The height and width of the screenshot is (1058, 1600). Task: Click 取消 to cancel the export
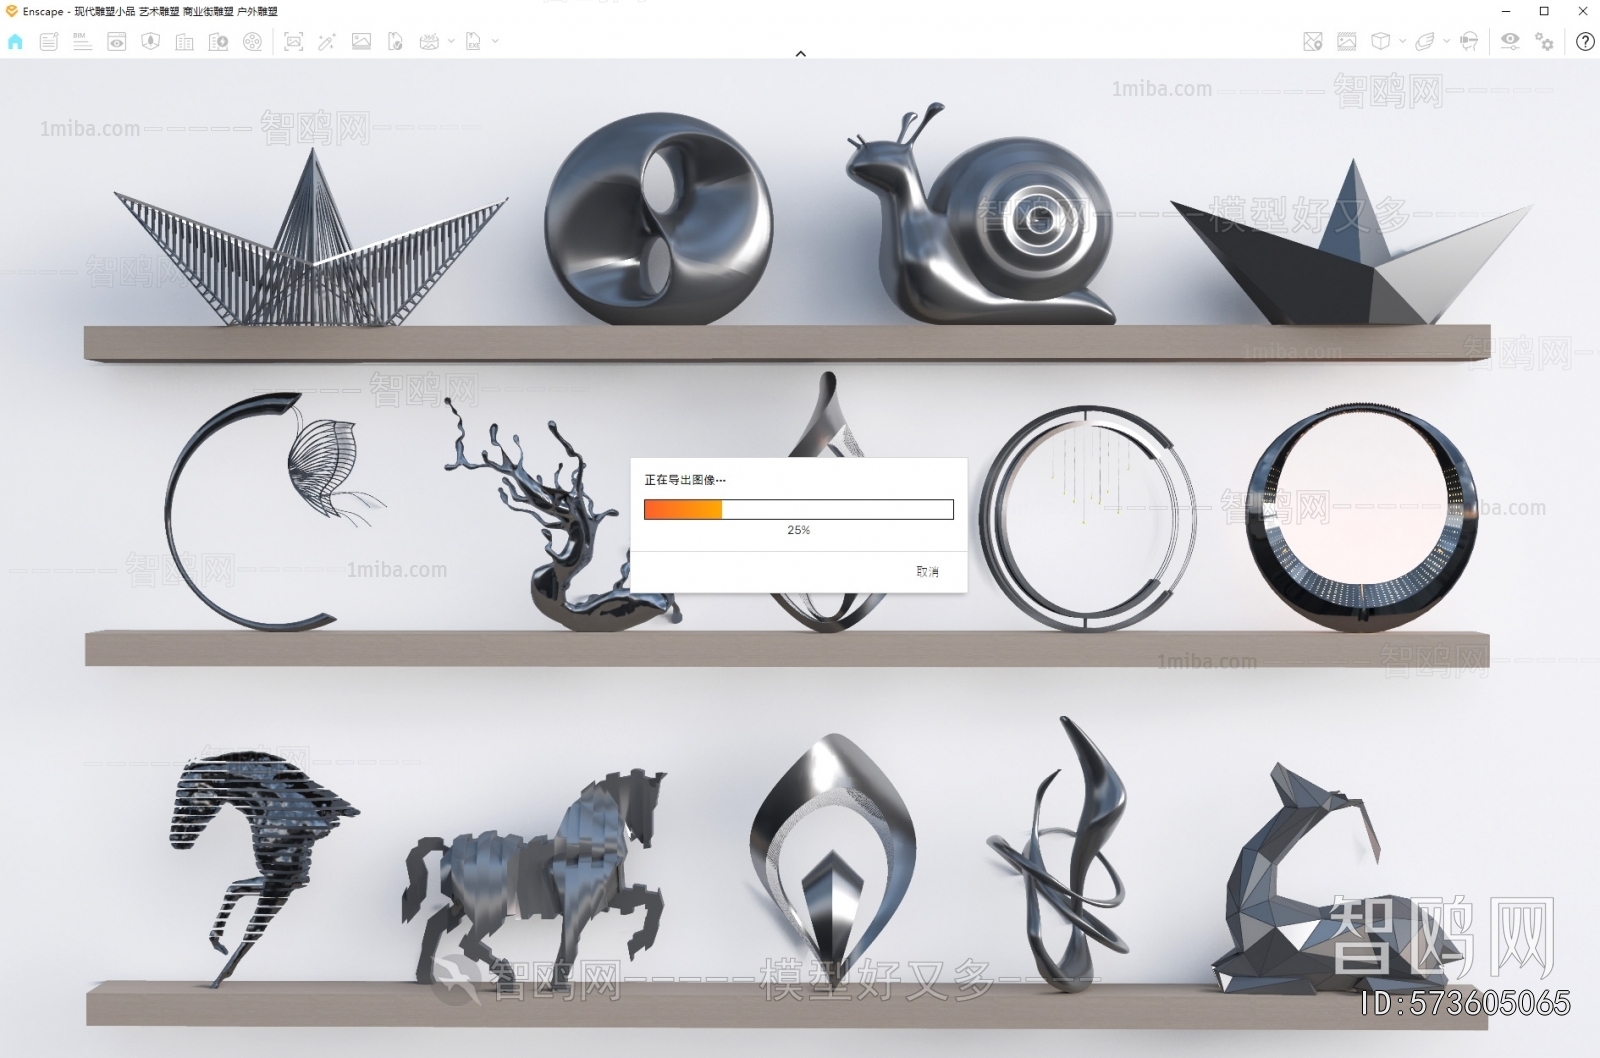pyautogui.click(x=927, y=571)
